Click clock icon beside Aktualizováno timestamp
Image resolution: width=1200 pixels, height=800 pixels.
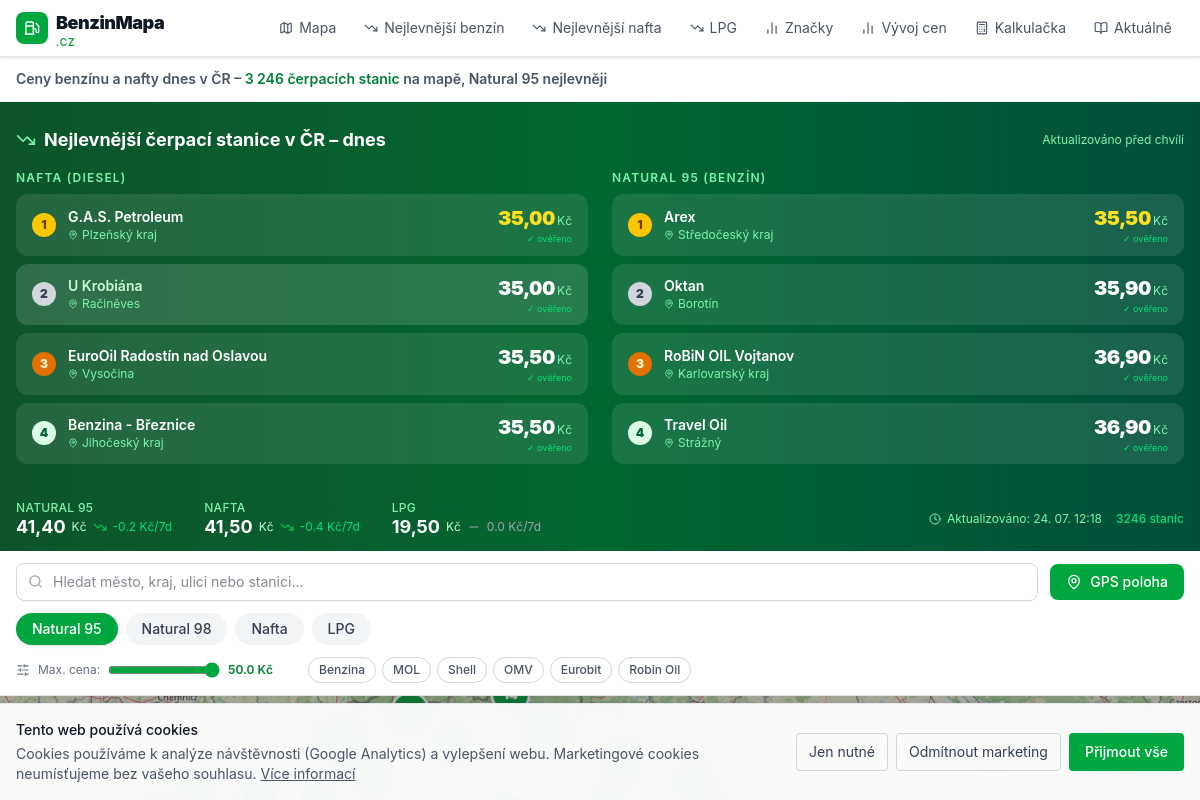(x=935, y=519)
